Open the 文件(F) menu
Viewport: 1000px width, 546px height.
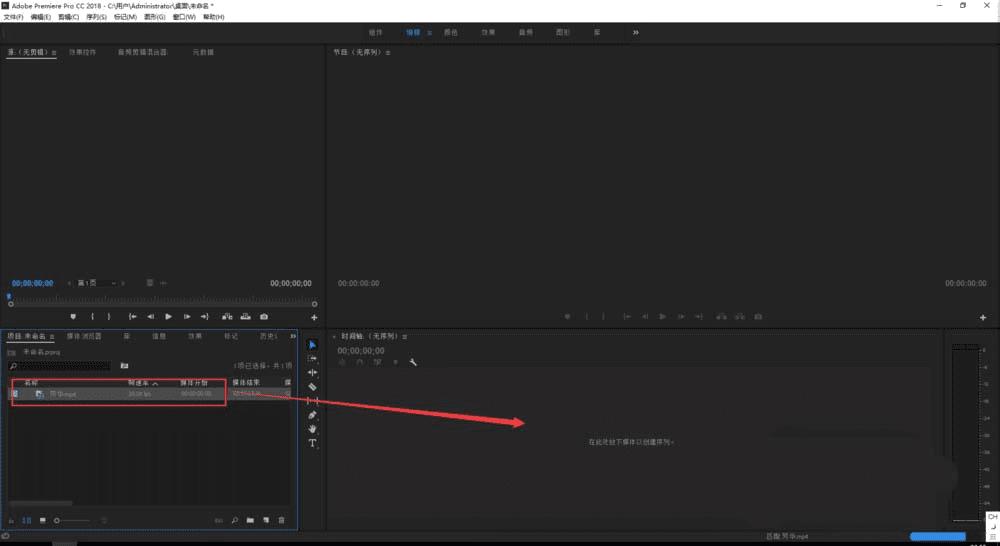tap(13, 17)
